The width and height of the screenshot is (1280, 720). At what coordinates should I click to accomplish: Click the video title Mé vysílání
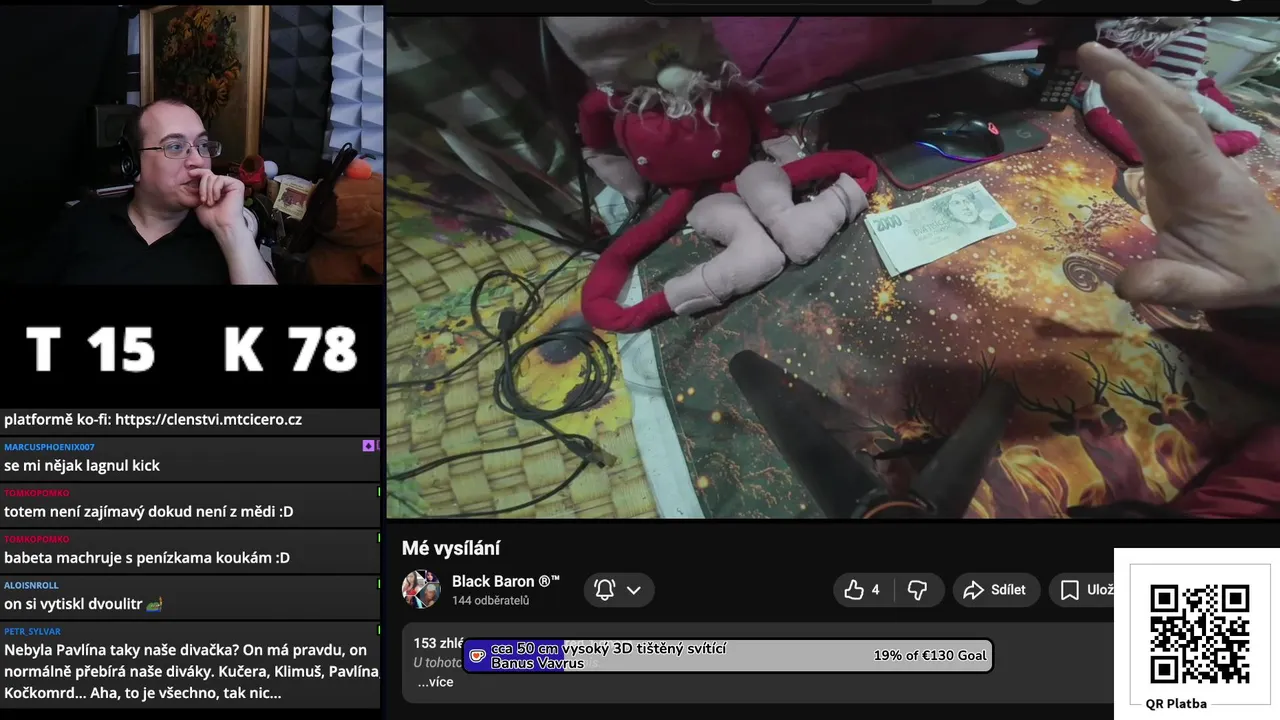coord(451,548)
